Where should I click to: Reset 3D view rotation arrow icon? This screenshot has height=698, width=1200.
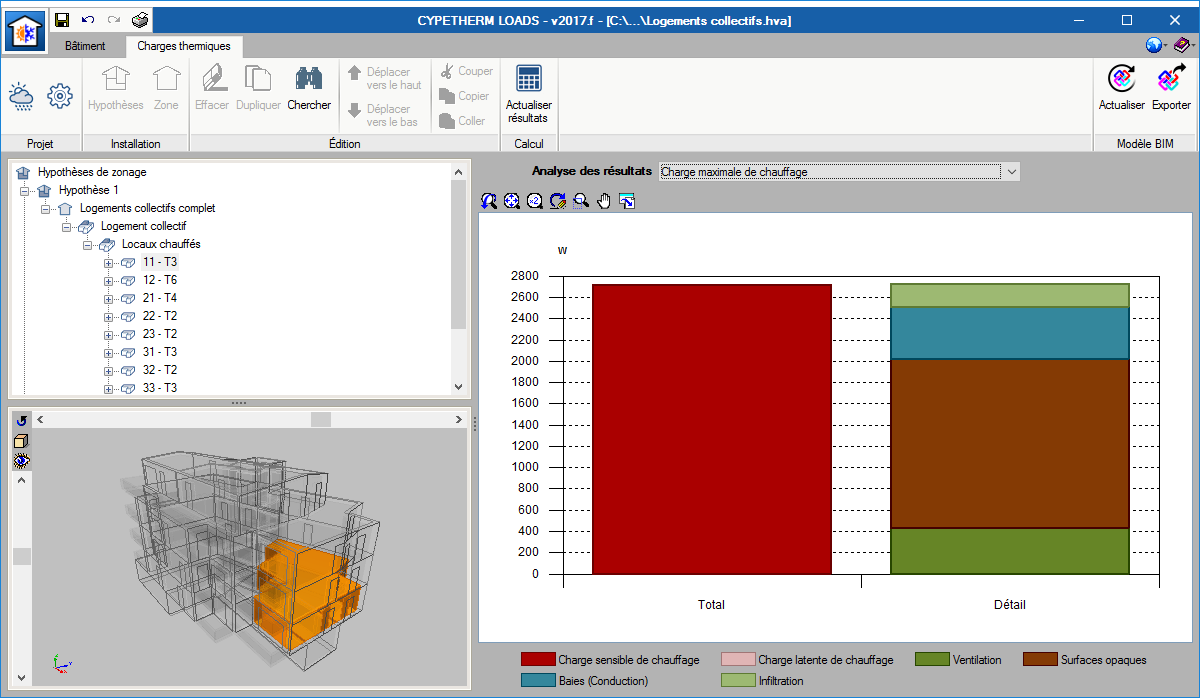[21, 420]
